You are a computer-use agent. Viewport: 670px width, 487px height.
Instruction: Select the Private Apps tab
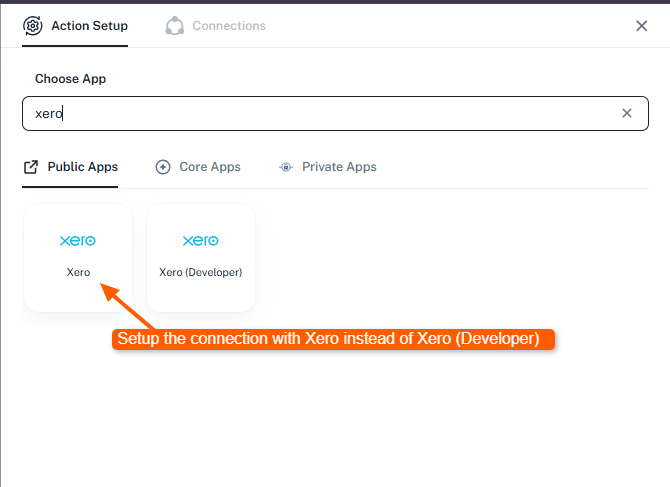[328, 167]
